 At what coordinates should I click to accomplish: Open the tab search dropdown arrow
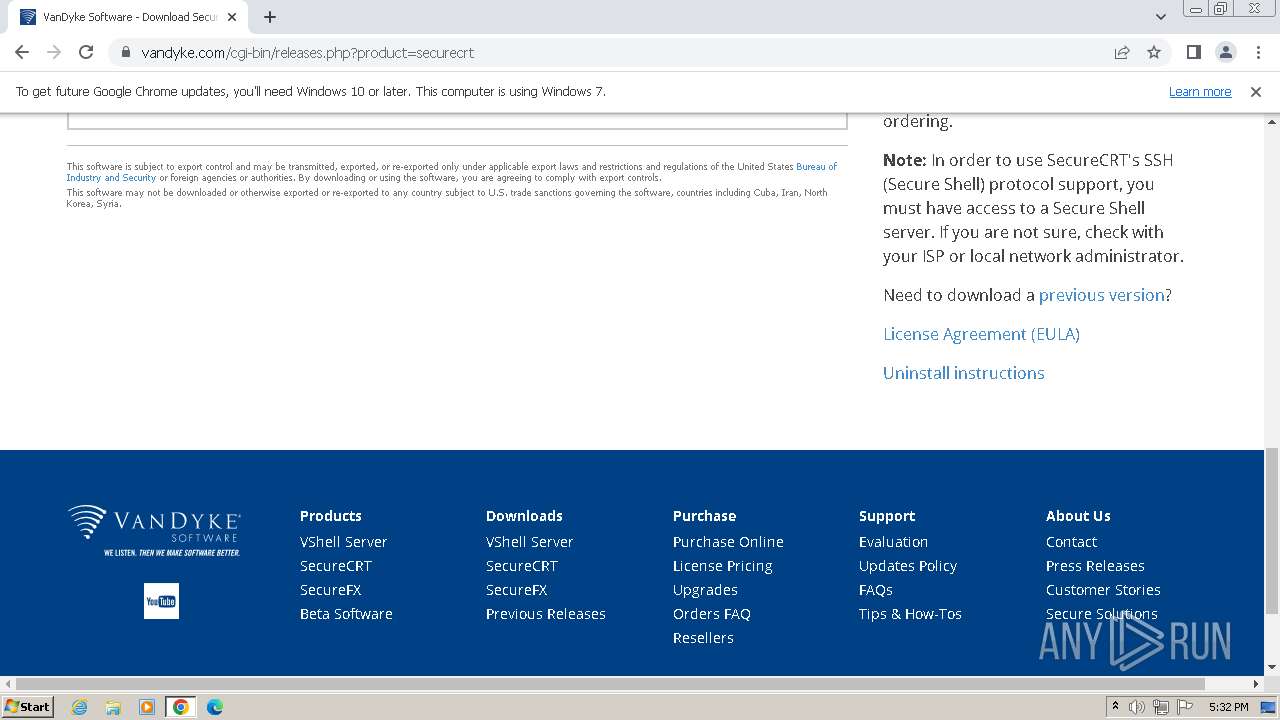1160,17
